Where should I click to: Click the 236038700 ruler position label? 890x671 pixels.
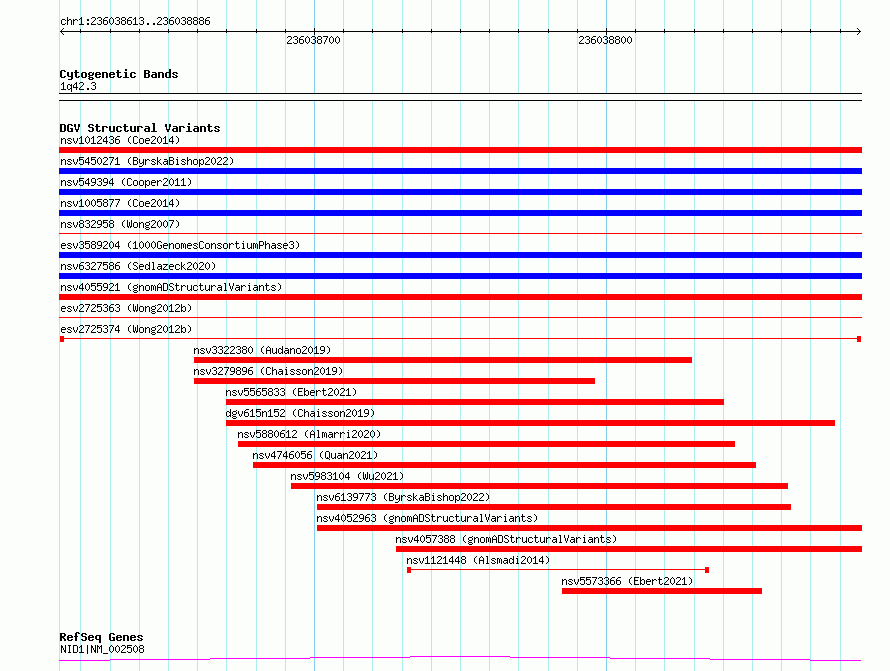[313, 40]
